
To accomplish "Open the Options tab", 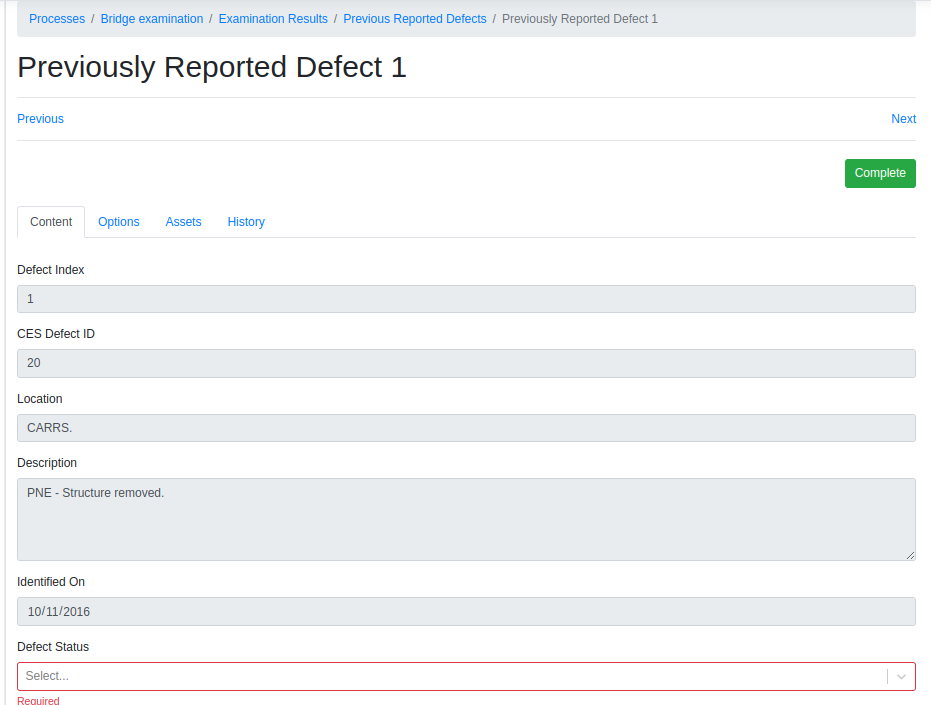I will point(119,222).
